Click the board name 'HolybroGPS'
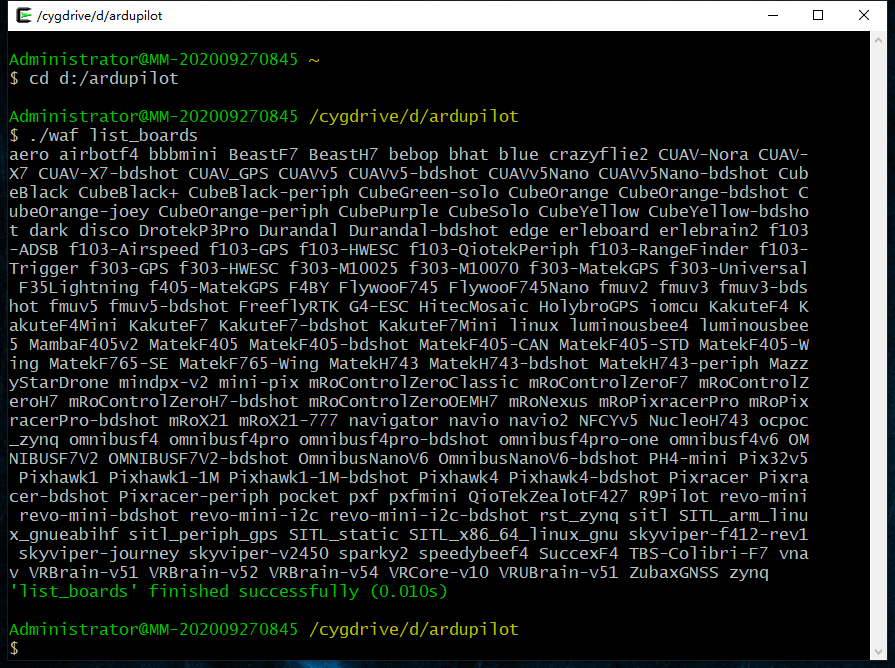The height and width of the screenshot is (668, 895). [588, 306]
